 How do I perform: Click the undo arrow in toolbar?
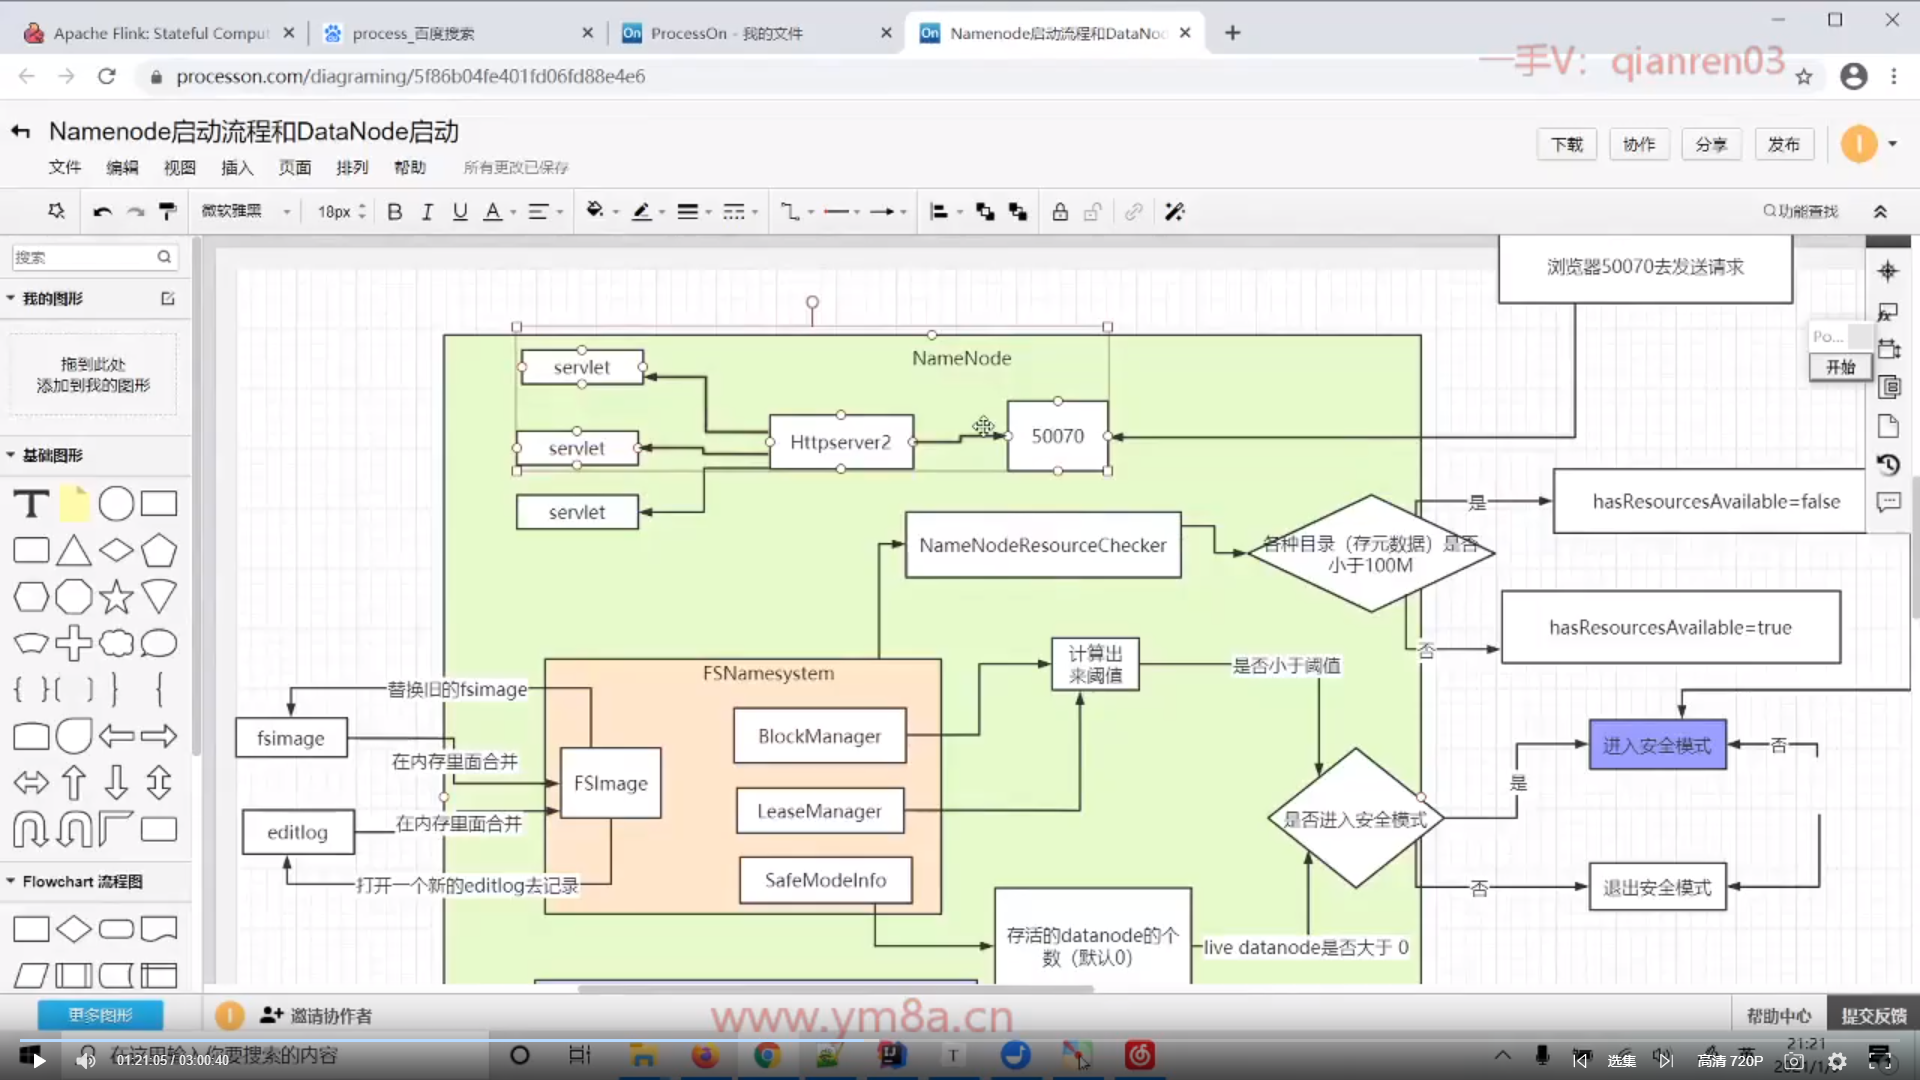pos(102,212)
